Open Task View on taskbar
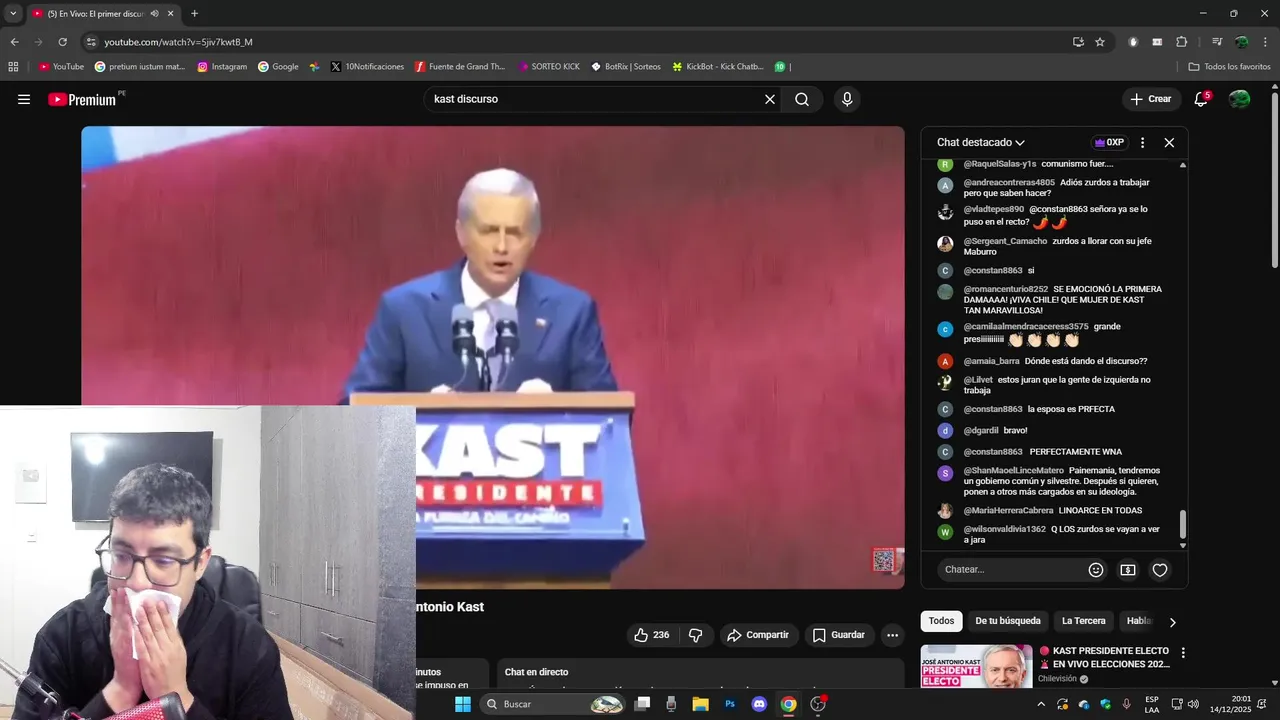1280x720 pixels. pos(642,704)
